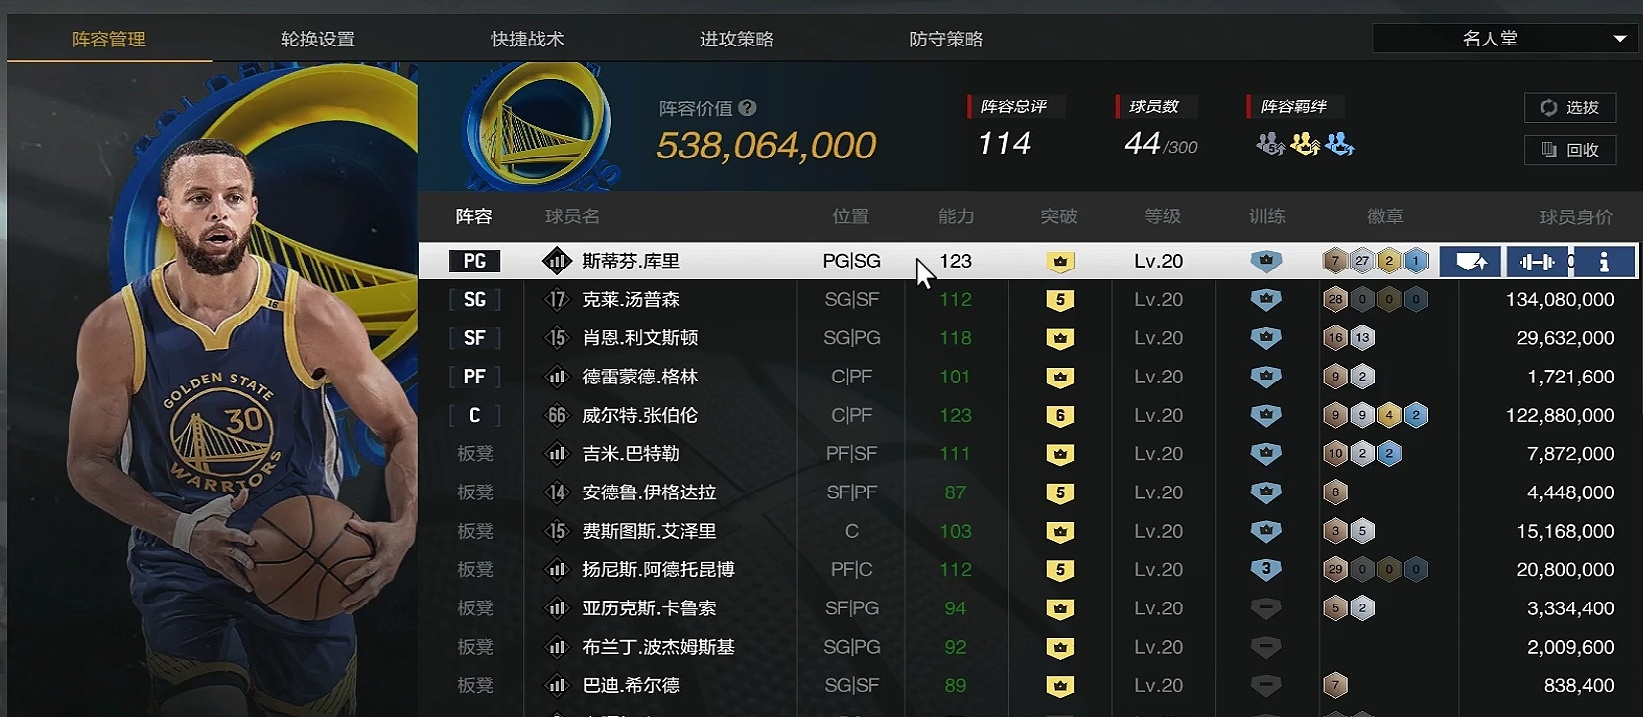This screenshot has height=717, width=1643.
Task: Sort by the 球员名 column header
Action: 572,216
